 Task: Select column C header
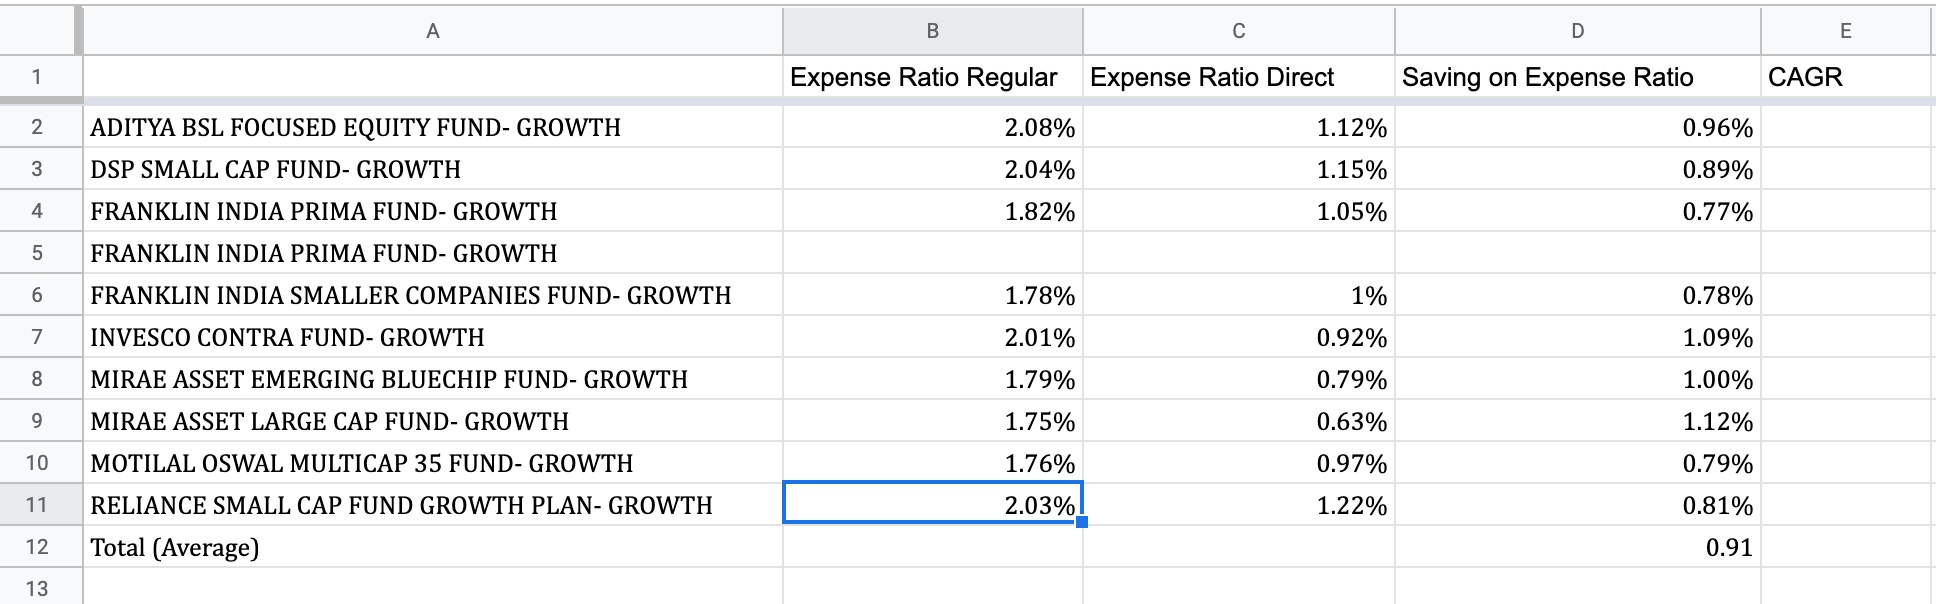(x=1238, y=31)
